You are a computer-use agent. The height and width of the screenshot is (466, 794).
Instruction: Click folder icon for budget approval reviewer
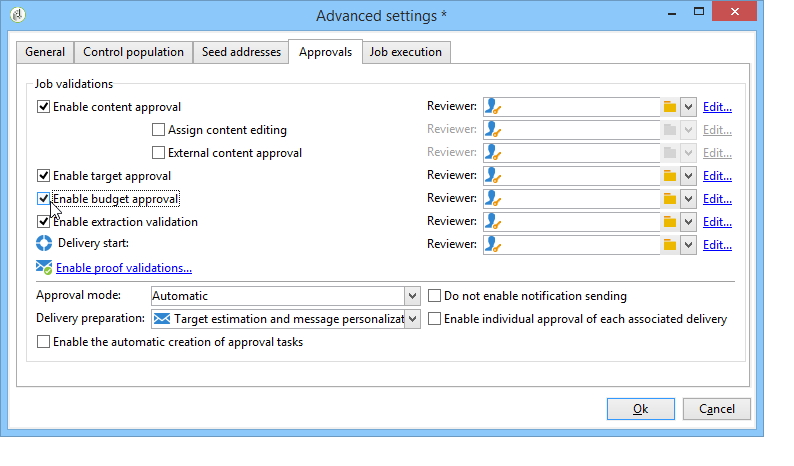[x=670, y=199]
